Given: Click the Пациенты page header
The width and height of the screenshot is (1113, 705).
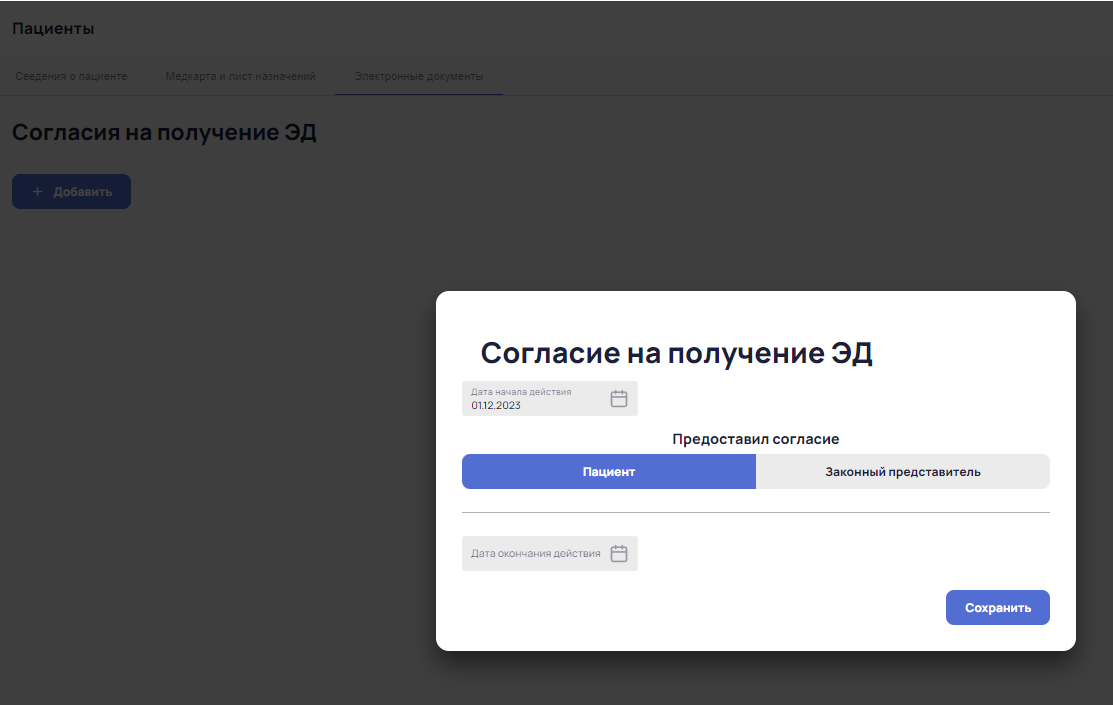Looking at the screenshot, I should (x=53, y=28).
